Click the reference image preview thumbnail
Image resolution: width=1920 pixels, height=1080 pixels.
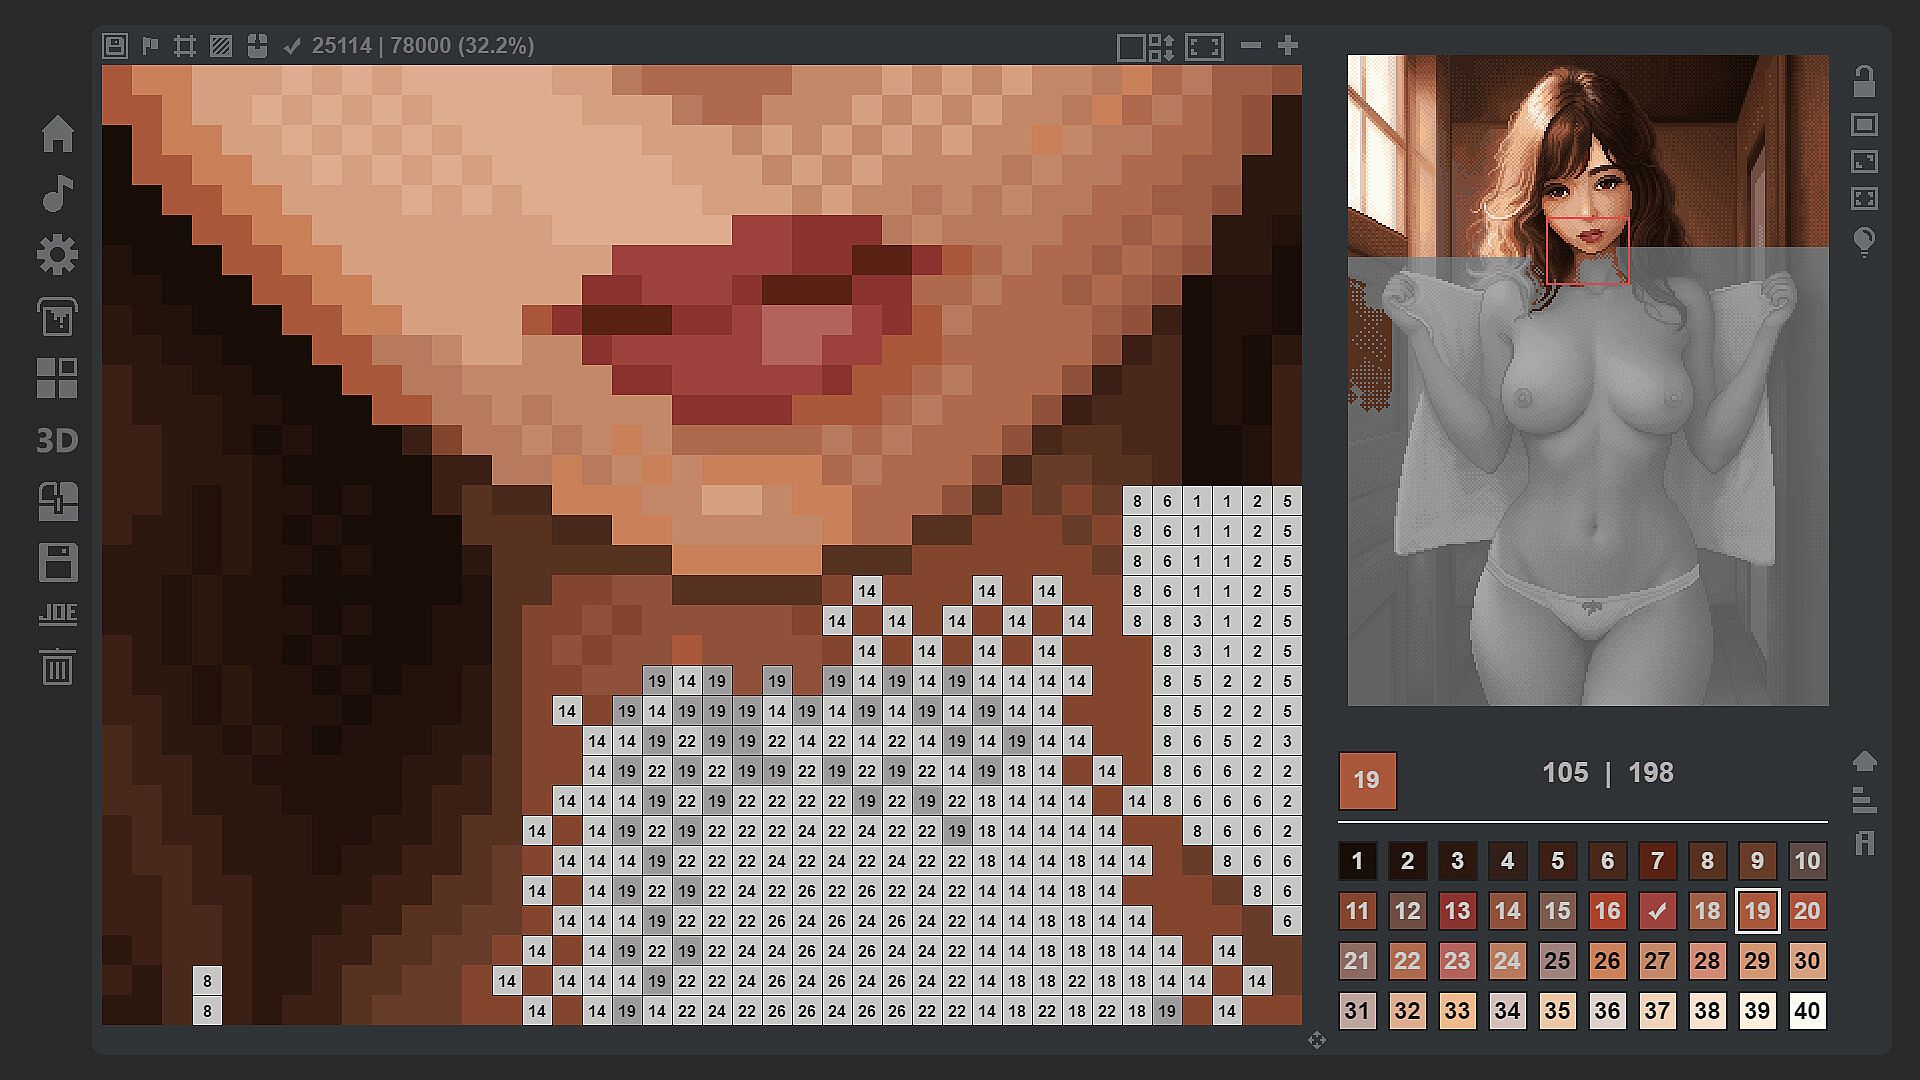(x=1587, y=380)
